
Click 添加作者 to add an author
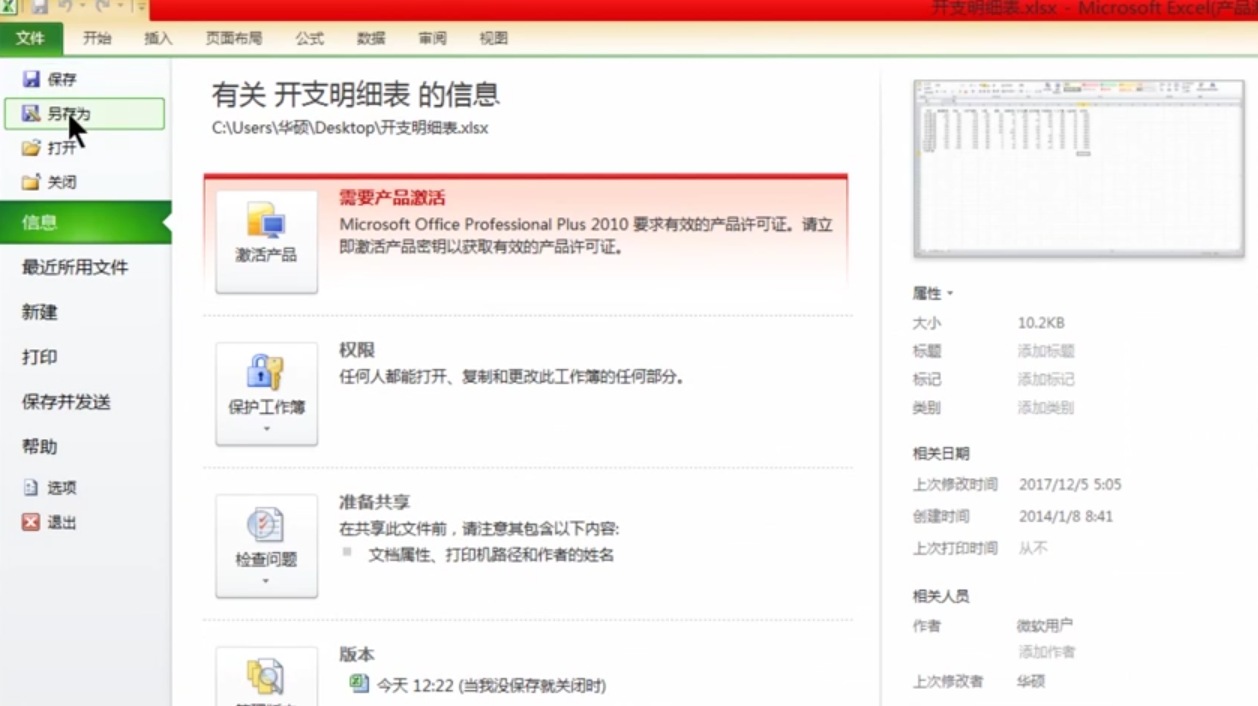1046,652
